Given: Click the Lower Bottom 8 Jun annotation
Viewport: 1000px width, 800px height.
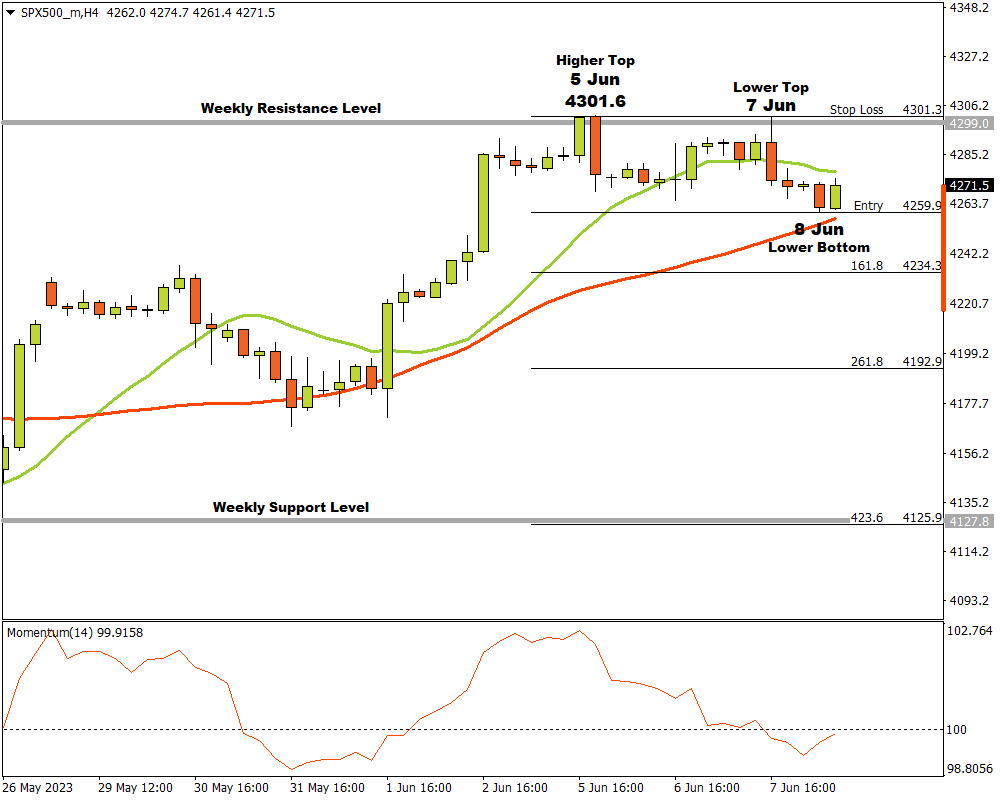Looking at the screenshot, I should 818,238.
